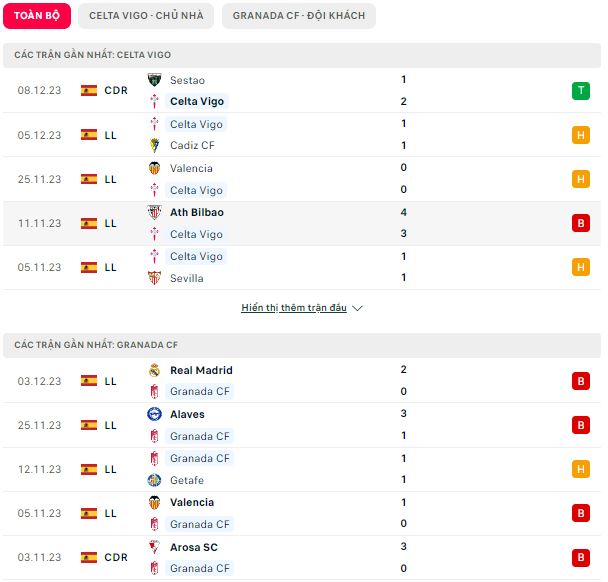Click the chevron beside show more matches
This screenshot has height=582, width=608.
(357, 308)
